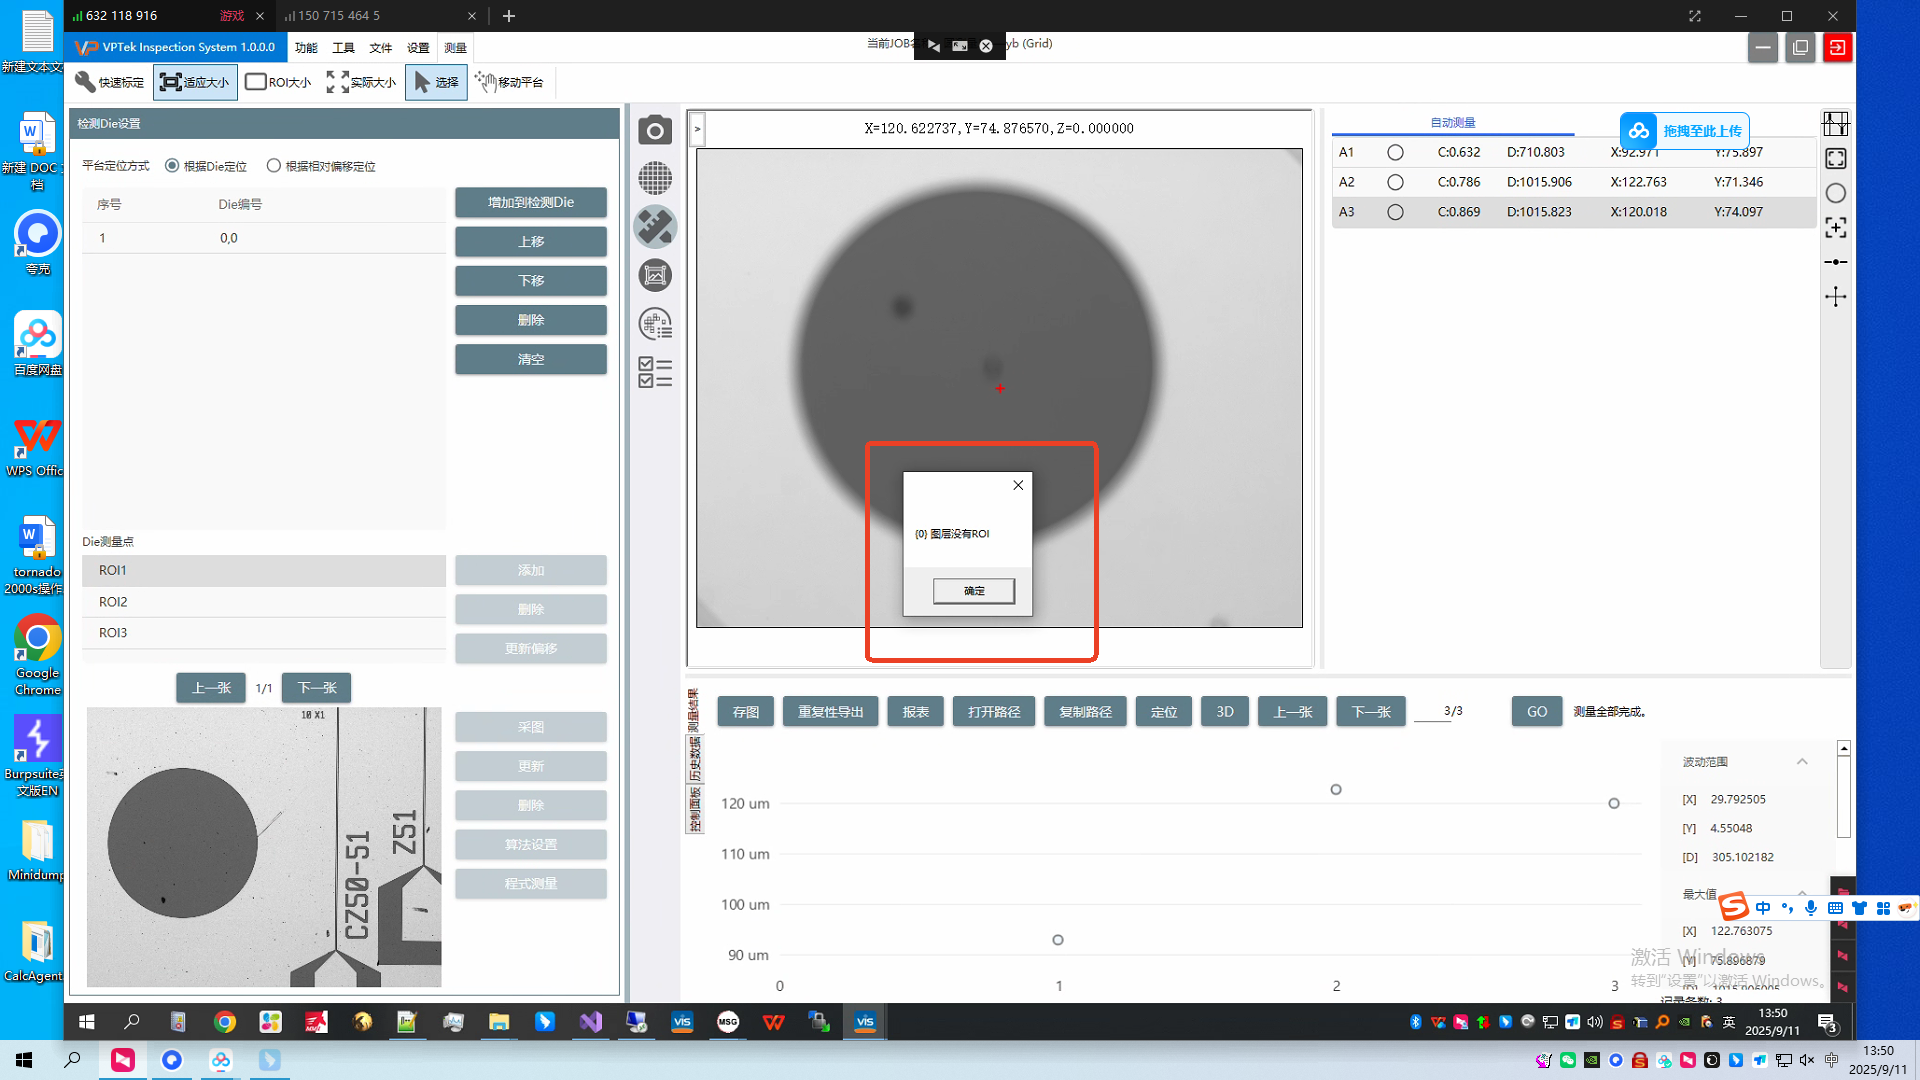This screenshot has width=1920, height=1080.
Task: Click the 增加到检测Die button
Action: [x=530, y=202]
